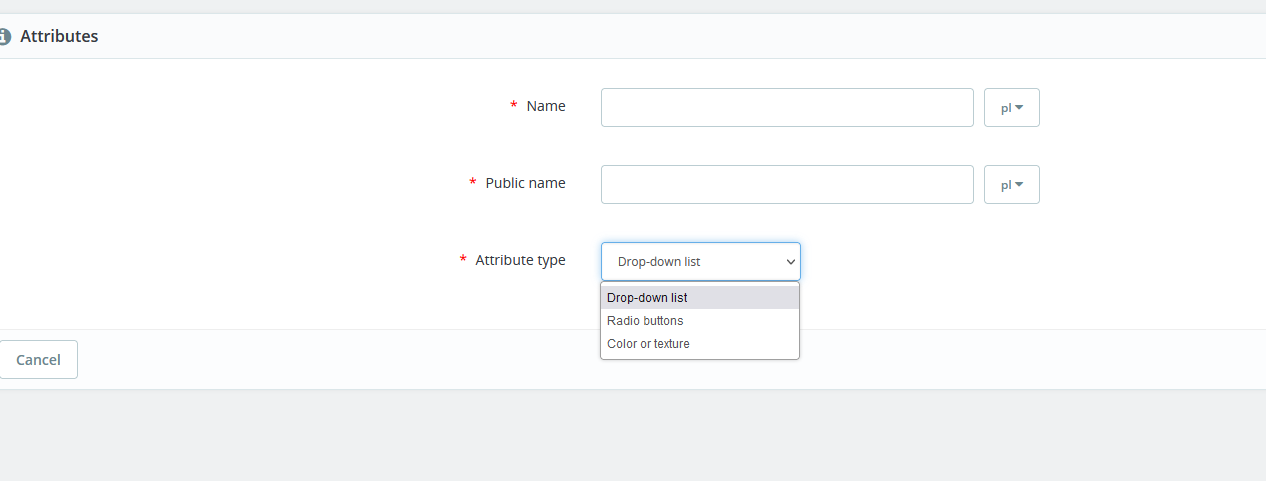Screen dimensions: 1266x481
Task: Click the Attributes panel heading text
Action: (59, 36)
